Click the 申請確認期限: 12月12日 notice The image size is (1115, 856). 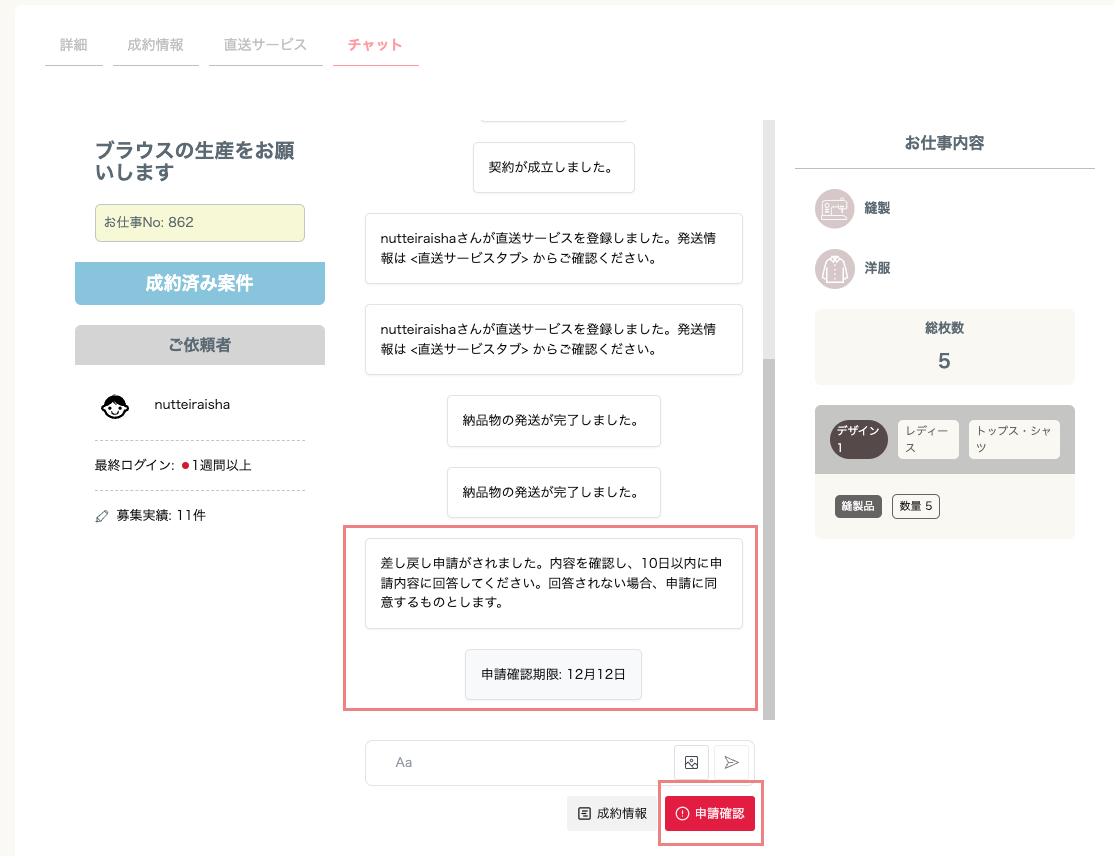553,675
